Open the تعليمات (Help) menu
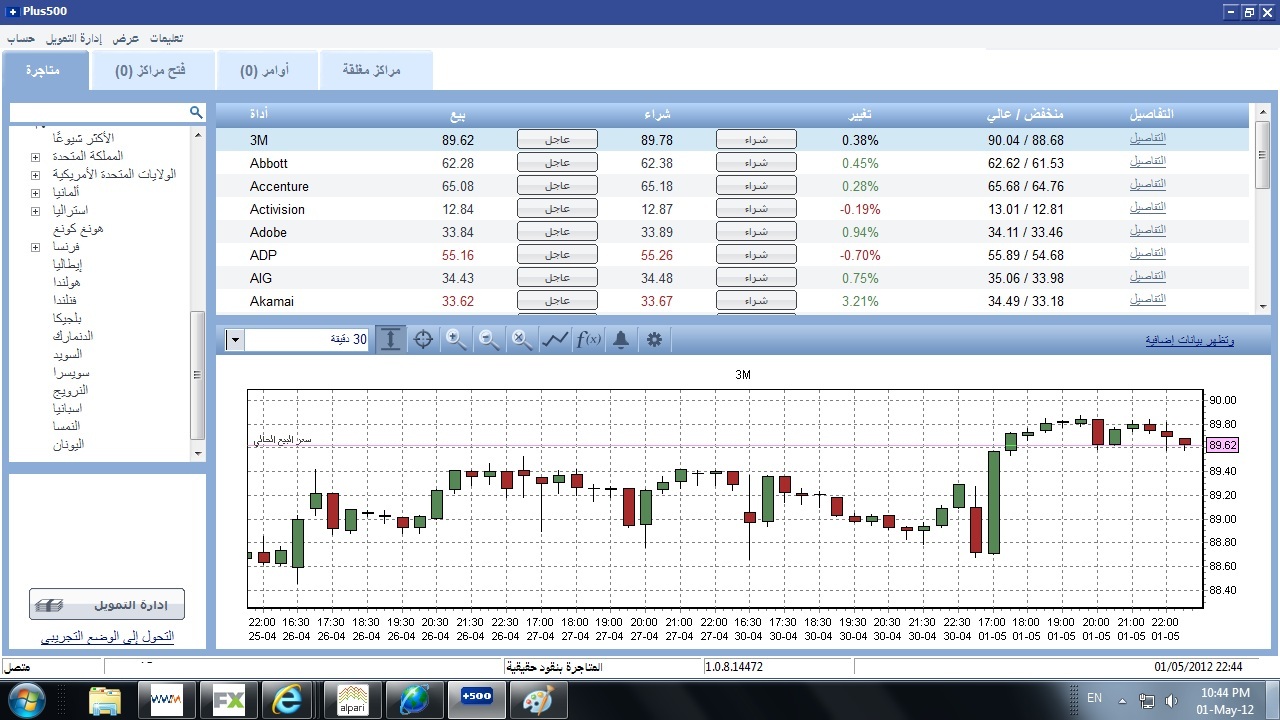Image resolution: width=1280 pixels, height=720 pixels. tap(166, 38)
